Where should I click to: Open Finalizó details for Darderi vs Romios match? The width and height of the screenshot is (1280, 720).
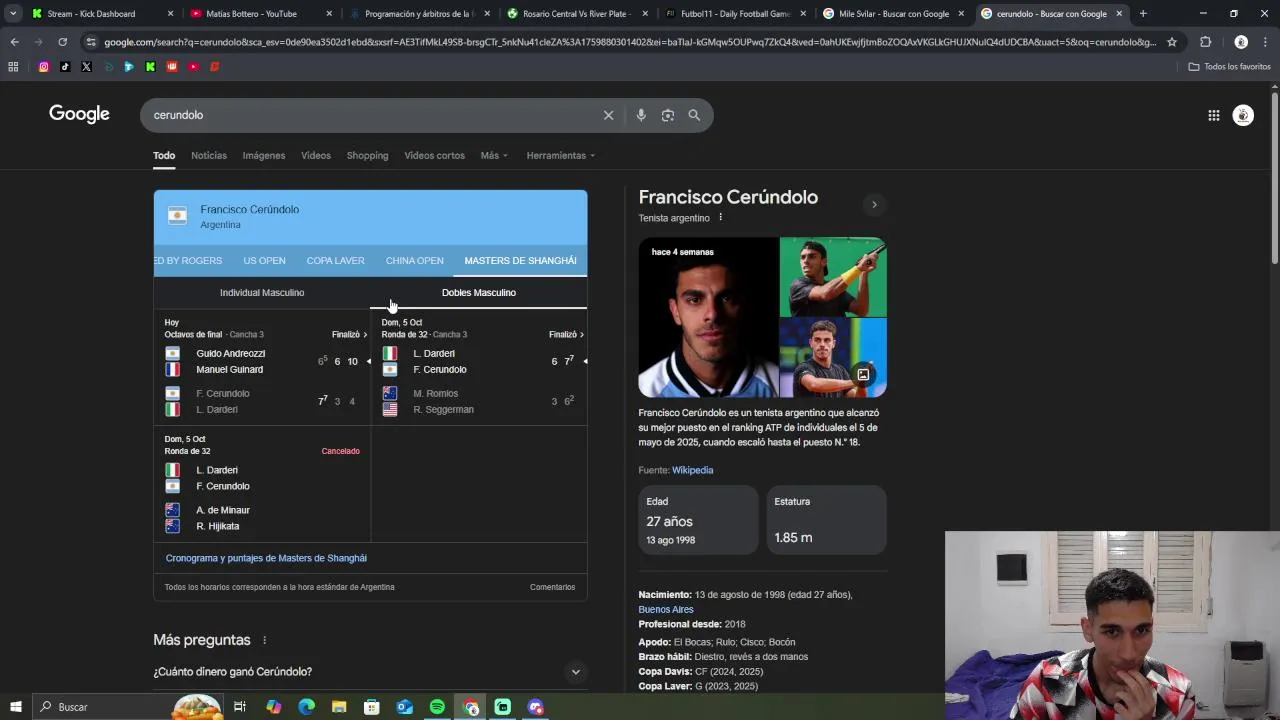566,335
